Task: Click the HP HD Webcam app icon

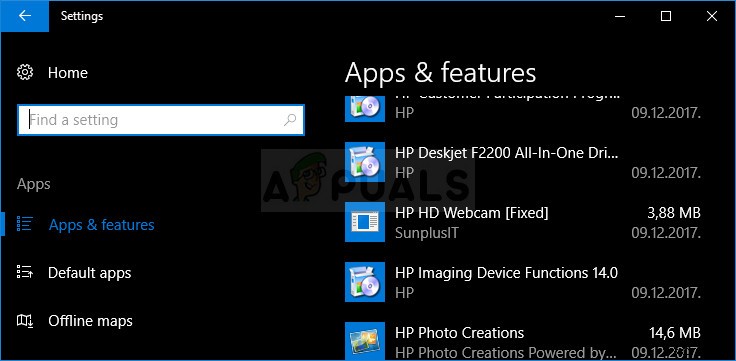Action: (x=365, y=222)
